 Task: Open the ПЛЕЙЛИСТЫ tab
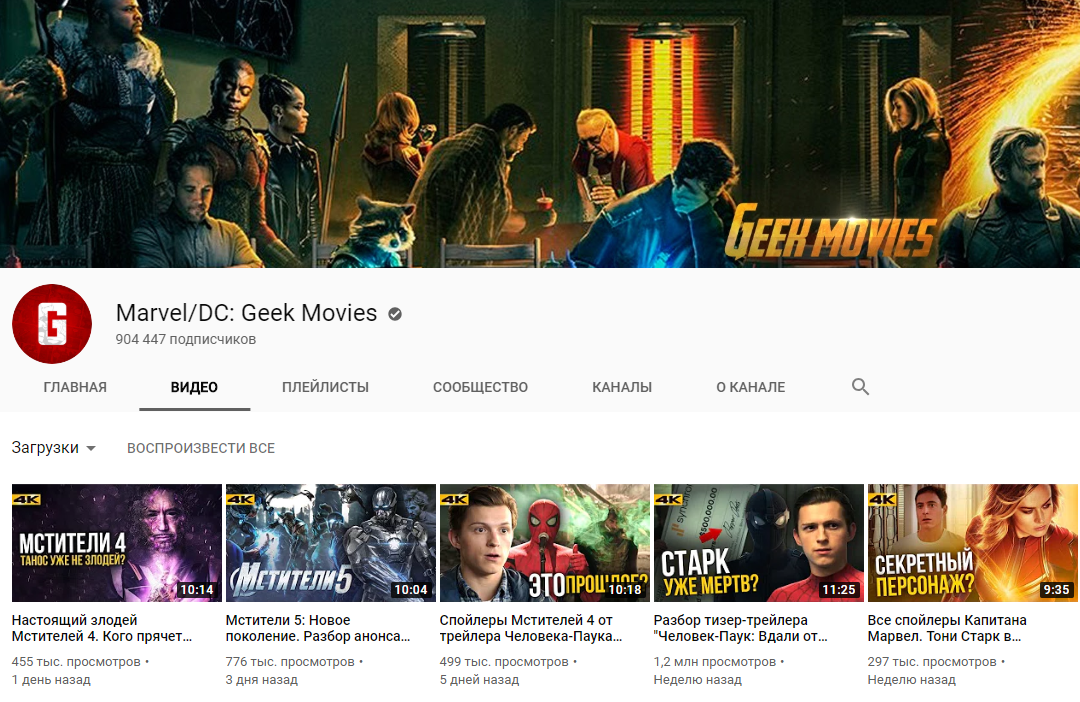[x=325, y=387]
